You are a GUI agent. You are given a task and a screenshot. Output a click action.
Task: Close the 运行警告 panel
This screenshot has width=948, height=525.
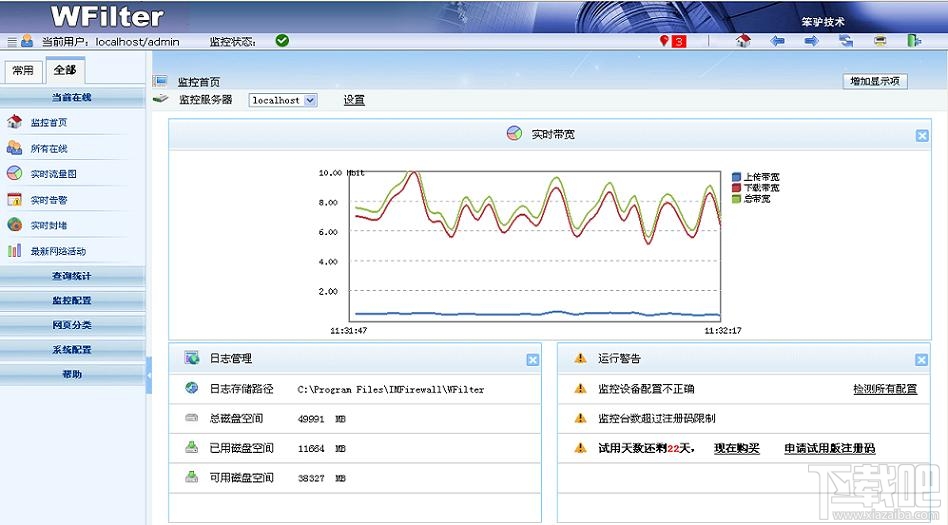921,360
